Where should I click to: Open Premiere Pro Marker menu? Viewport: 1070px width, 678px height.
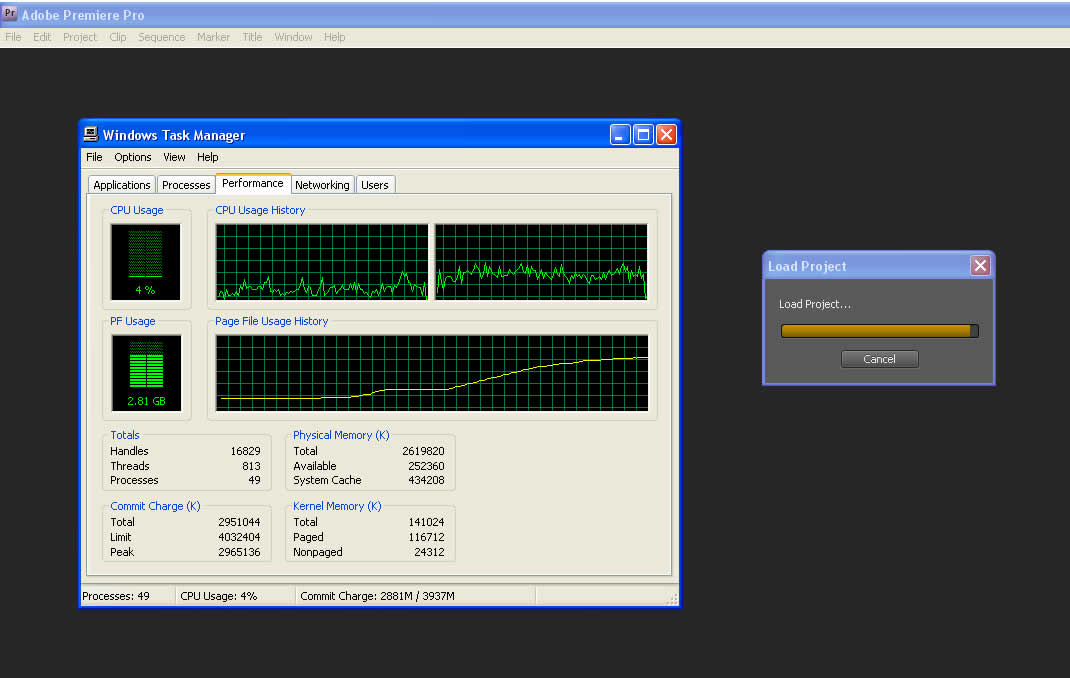213,37
